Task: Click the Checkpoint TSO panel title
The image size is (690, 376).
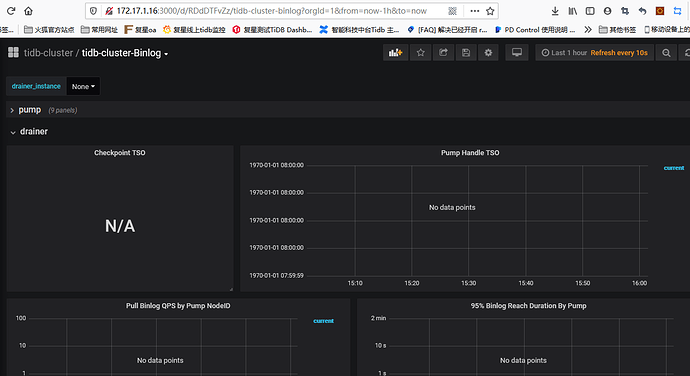Action: click(x=120, y=153)
